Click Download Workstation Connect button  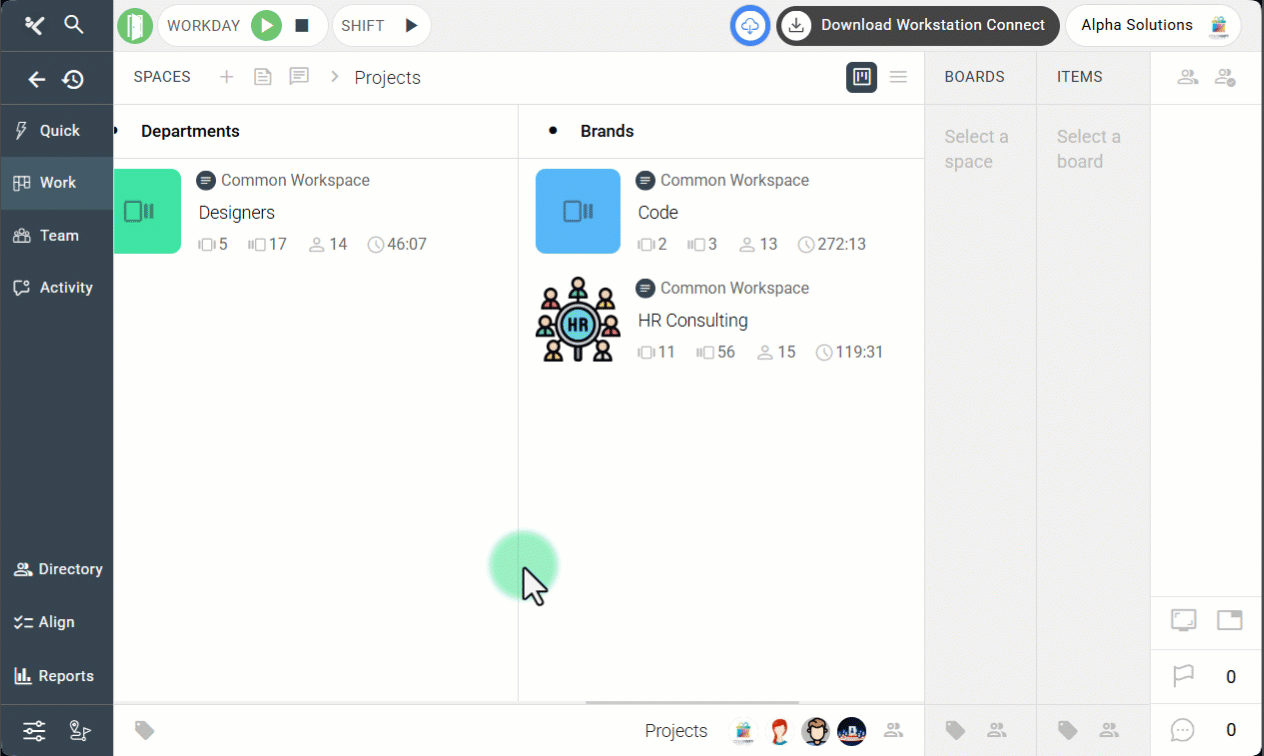click(x=917, y=26)
